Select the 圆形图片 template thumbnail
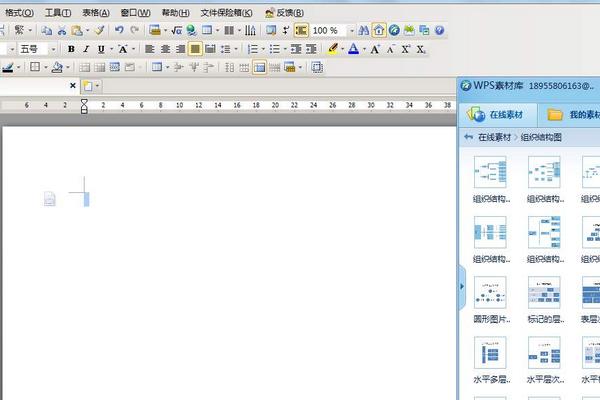600x400 pixels. tap(490, 293)
